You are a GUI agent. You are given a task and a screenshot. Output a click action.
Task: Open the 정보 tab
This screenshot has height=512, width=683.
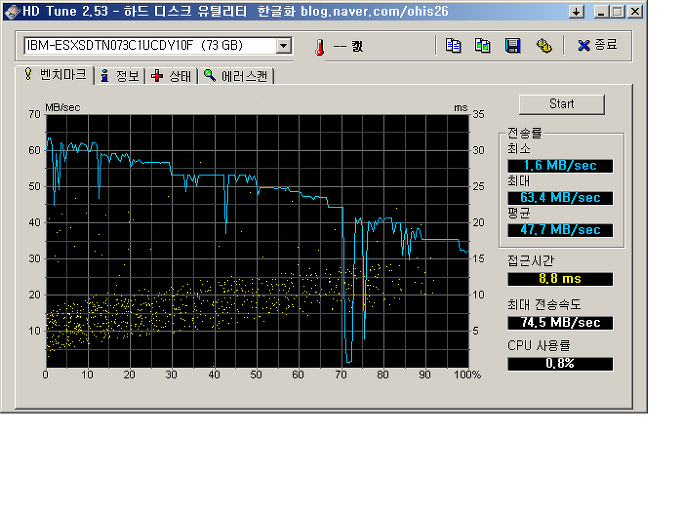120,76
